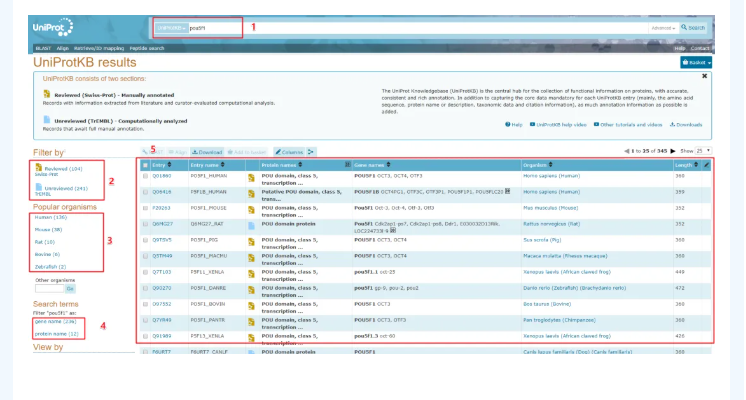The width and height of the screenshot is (746, 400).
Task: Check the box for PO5F1_DANRE row
Action: click(146, 288)
